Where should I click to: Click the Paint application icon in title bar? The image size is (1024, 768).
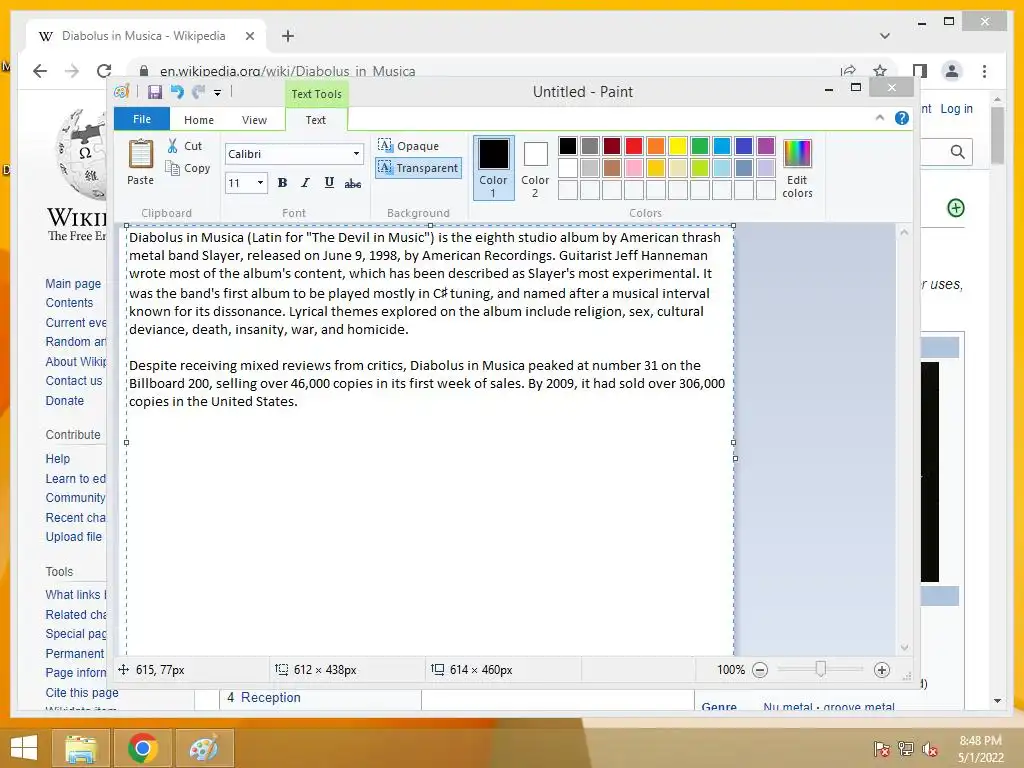pos(122,92)
